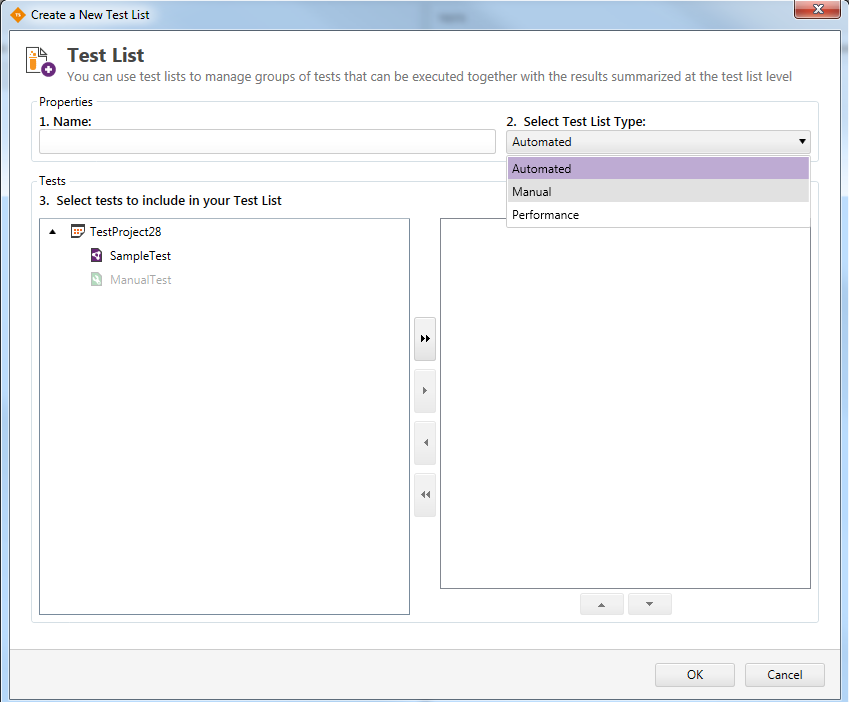Viewport: 849px width, 702px height.
Task: Click the TestProject28 project icon
Action: point(78,232)
